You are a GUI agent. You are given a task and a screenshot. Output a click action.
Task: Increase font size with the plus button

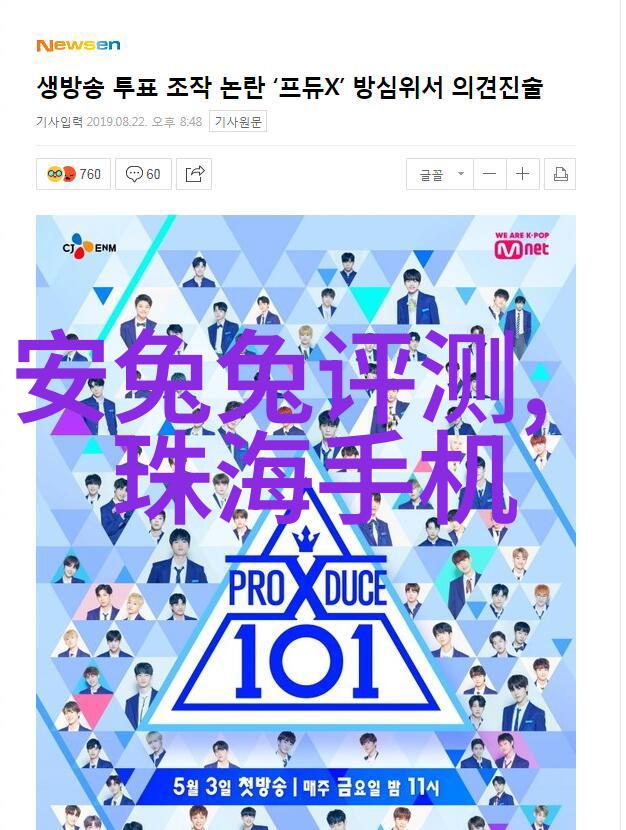click(523, 174)
